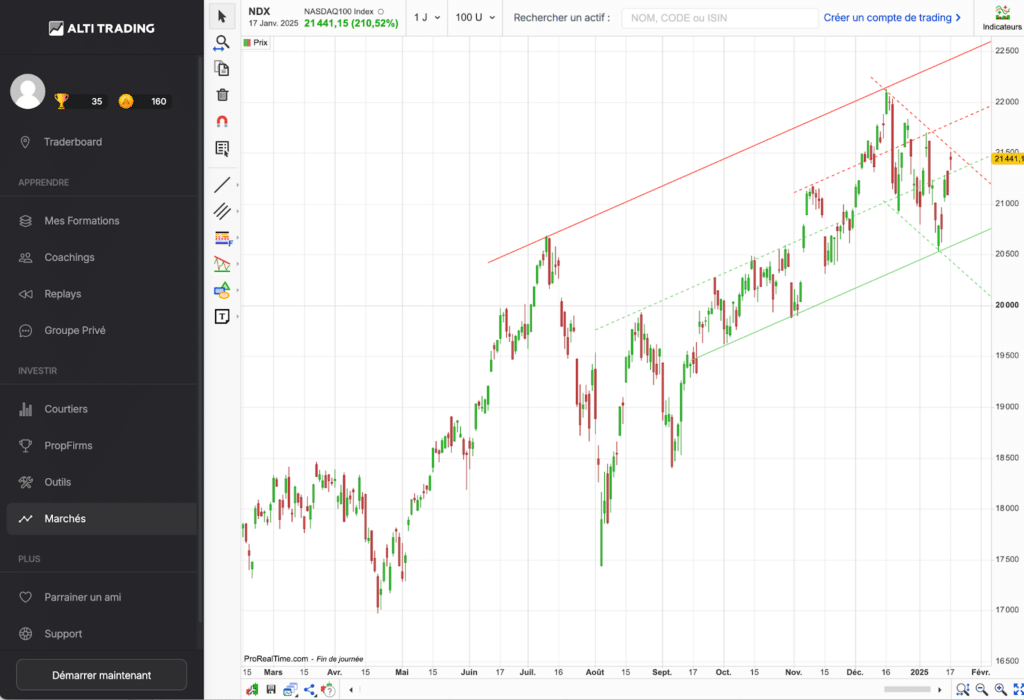Click the horizontal timeline scrollbar thumb
The image size is (1024, 700).
click(907, 690)
